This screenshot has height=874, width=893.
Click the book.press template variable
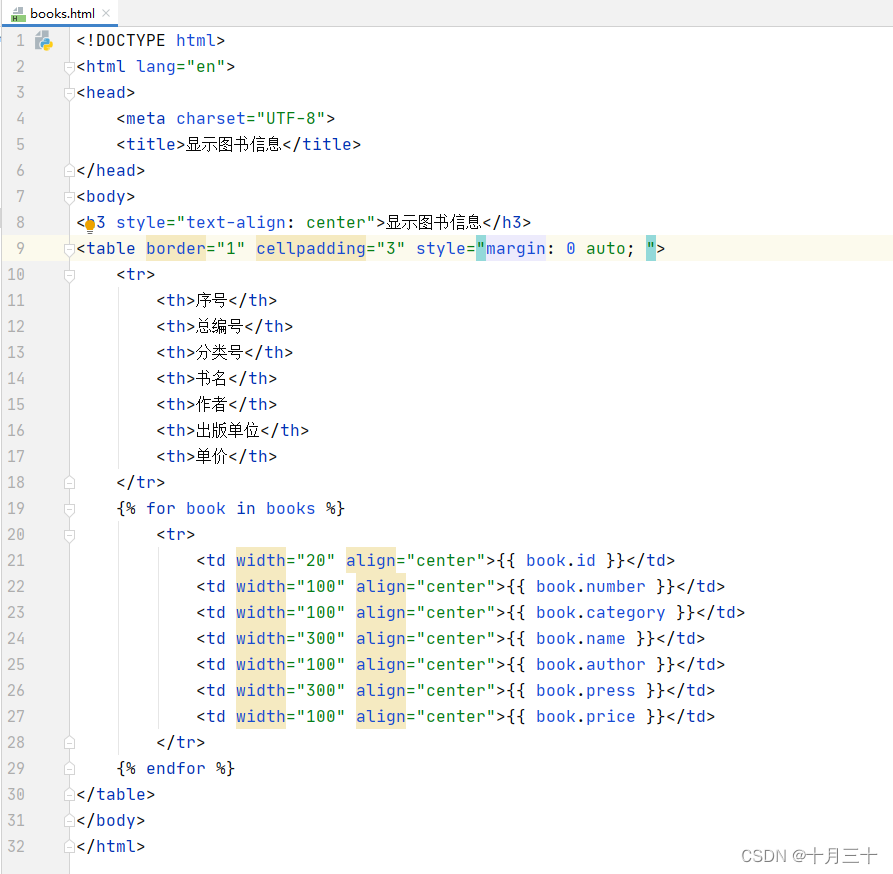click(x=585, y=691)
